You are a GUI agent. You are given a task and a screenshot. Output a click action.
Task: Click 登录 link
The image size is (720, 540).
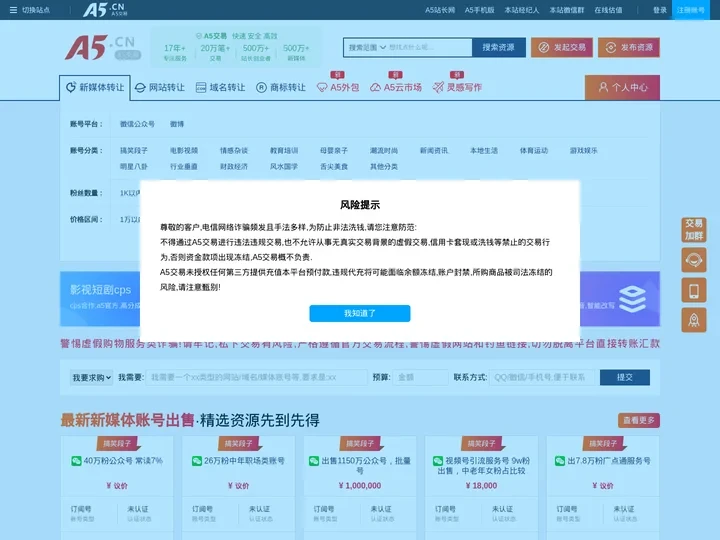(x=660, y=10)
